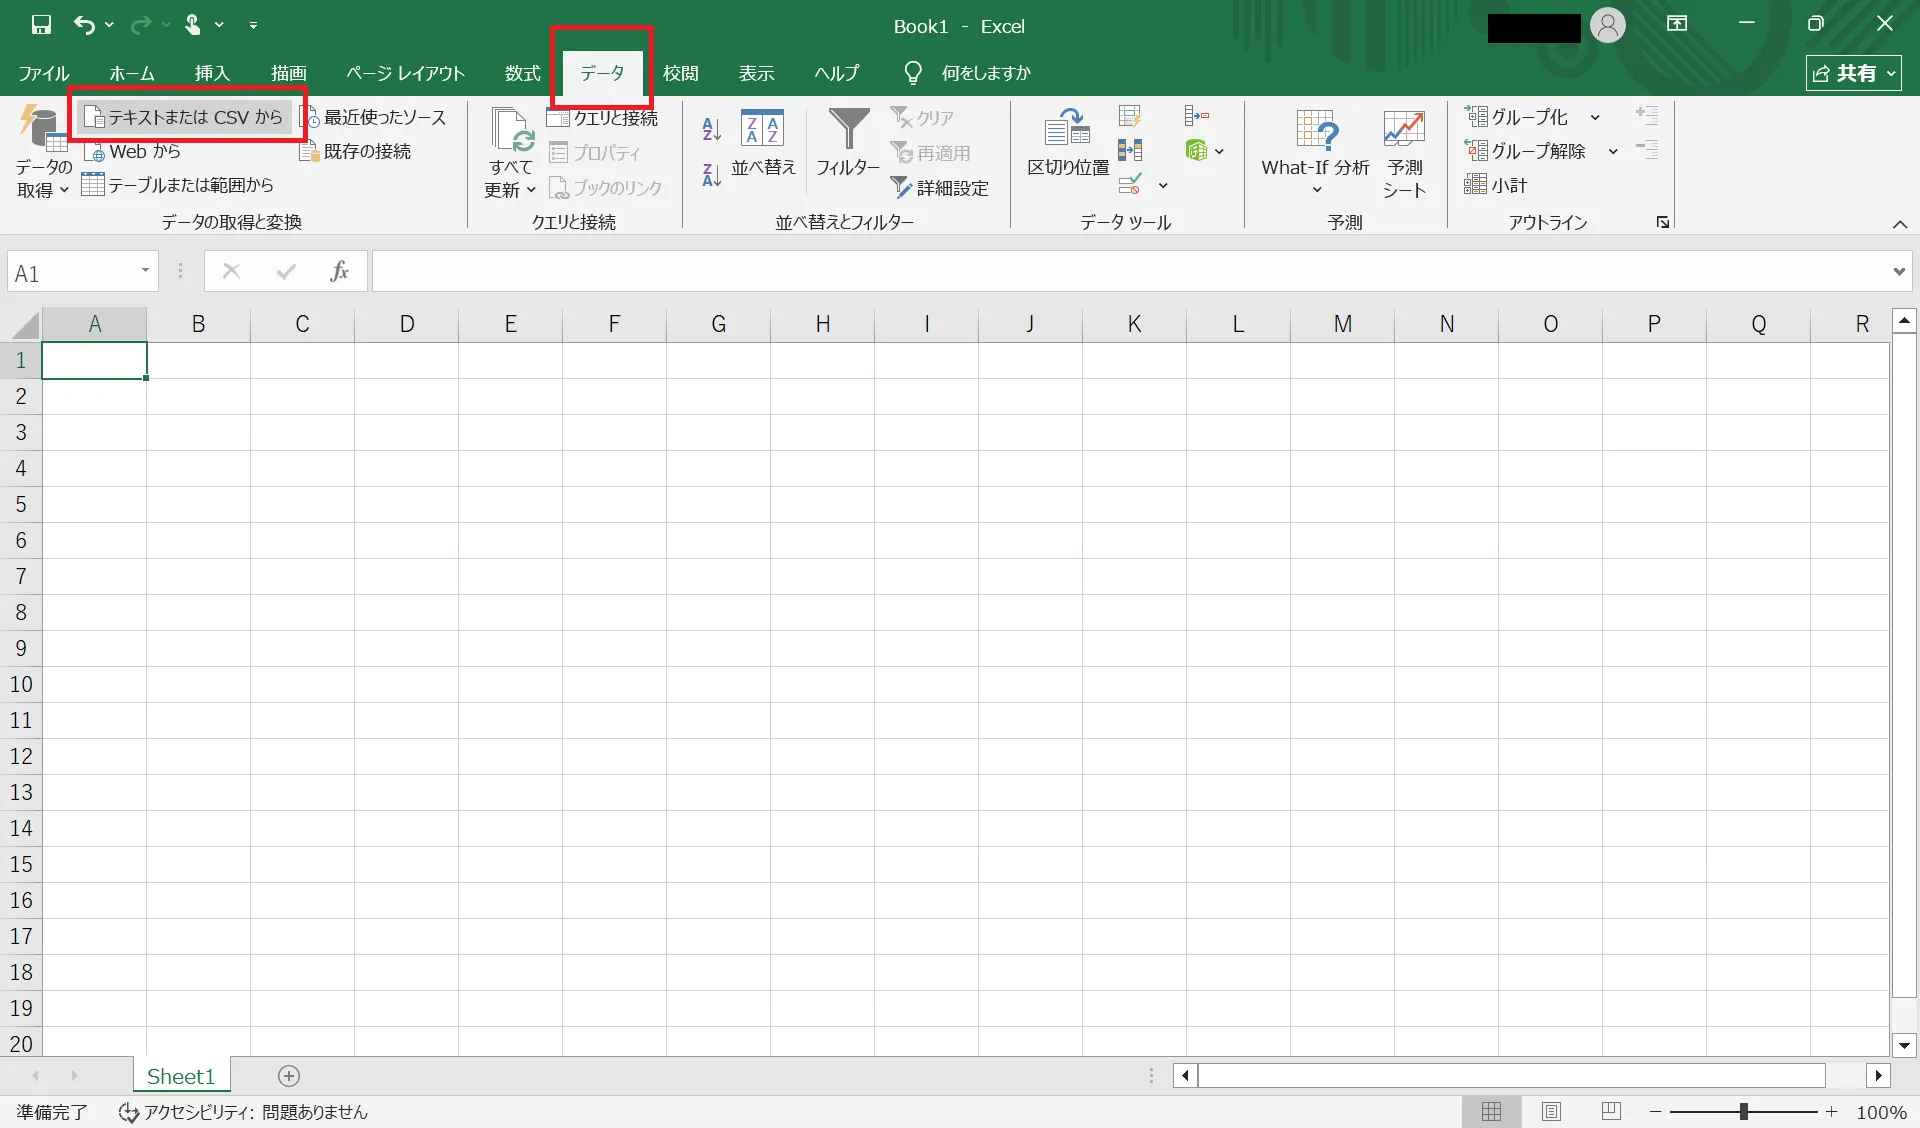Sort ascending with the A-Z icon
1920x1128 pixels.
711,129
